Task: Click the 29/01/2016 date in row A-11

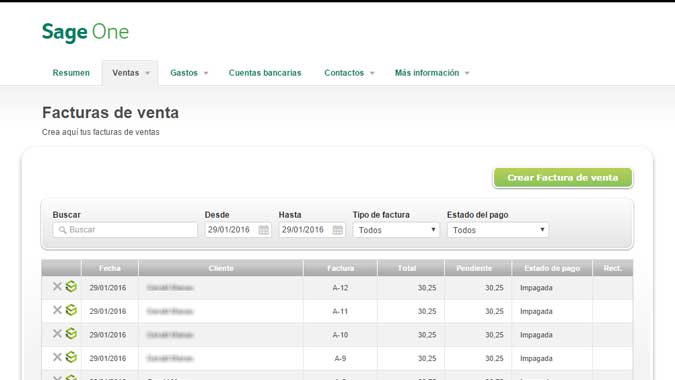Action: tap(108, 311)
